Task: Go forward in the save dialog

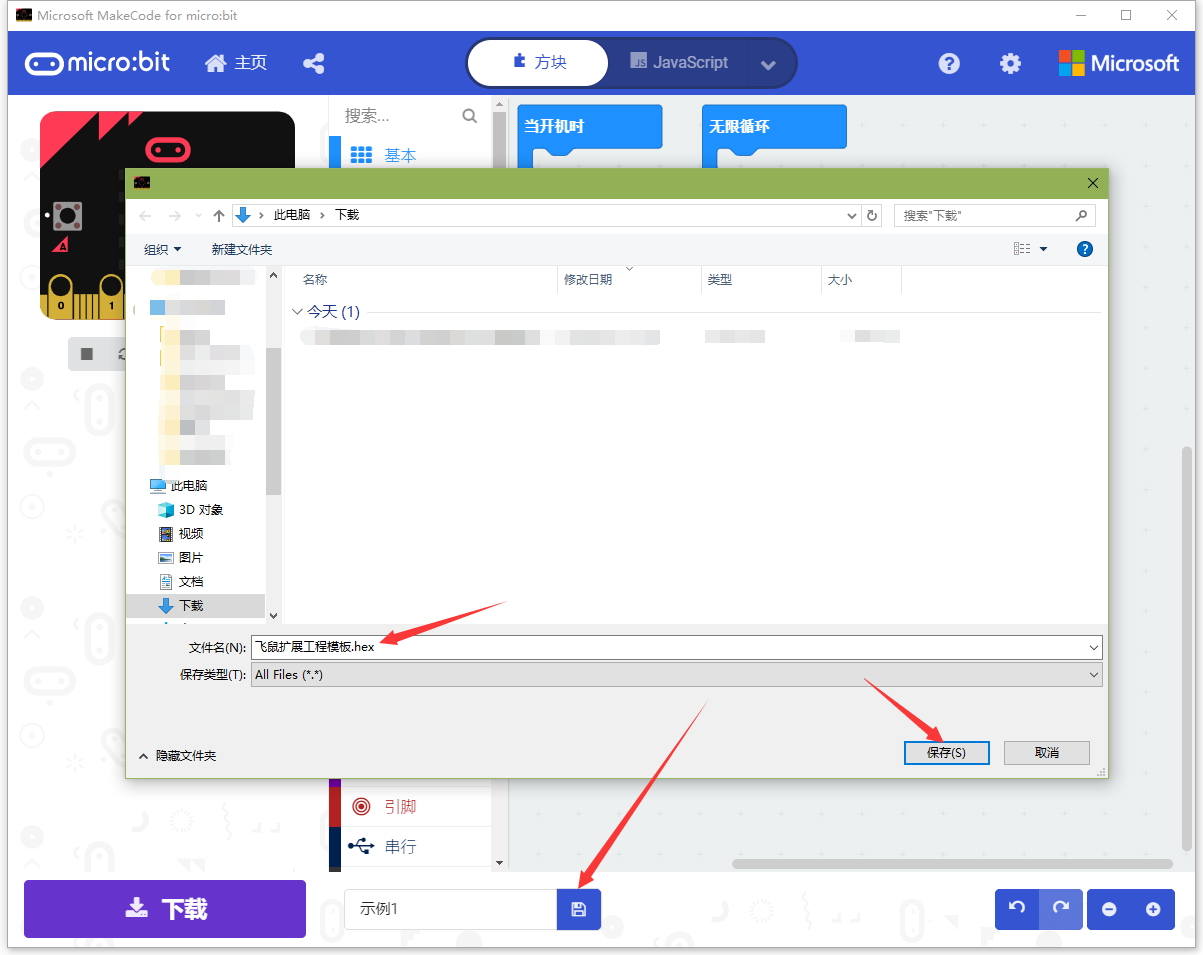Action: [175, 215]
